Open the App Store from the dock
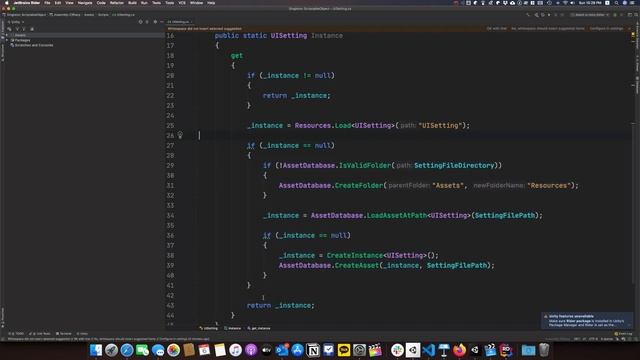 (x=298, y=350)
